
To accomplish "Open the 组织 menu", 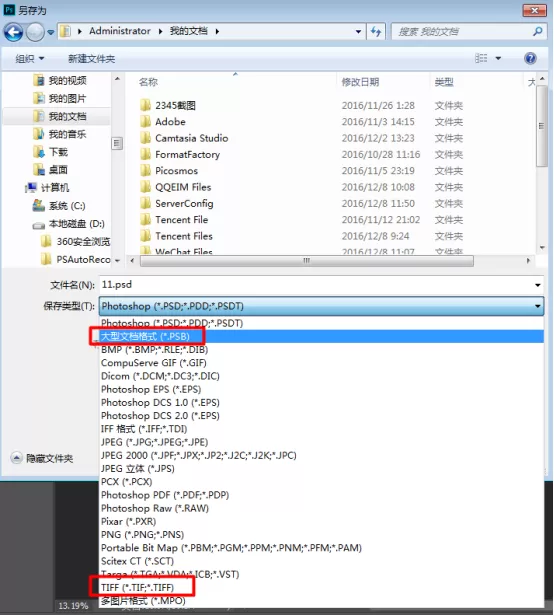I will point(29,59).
